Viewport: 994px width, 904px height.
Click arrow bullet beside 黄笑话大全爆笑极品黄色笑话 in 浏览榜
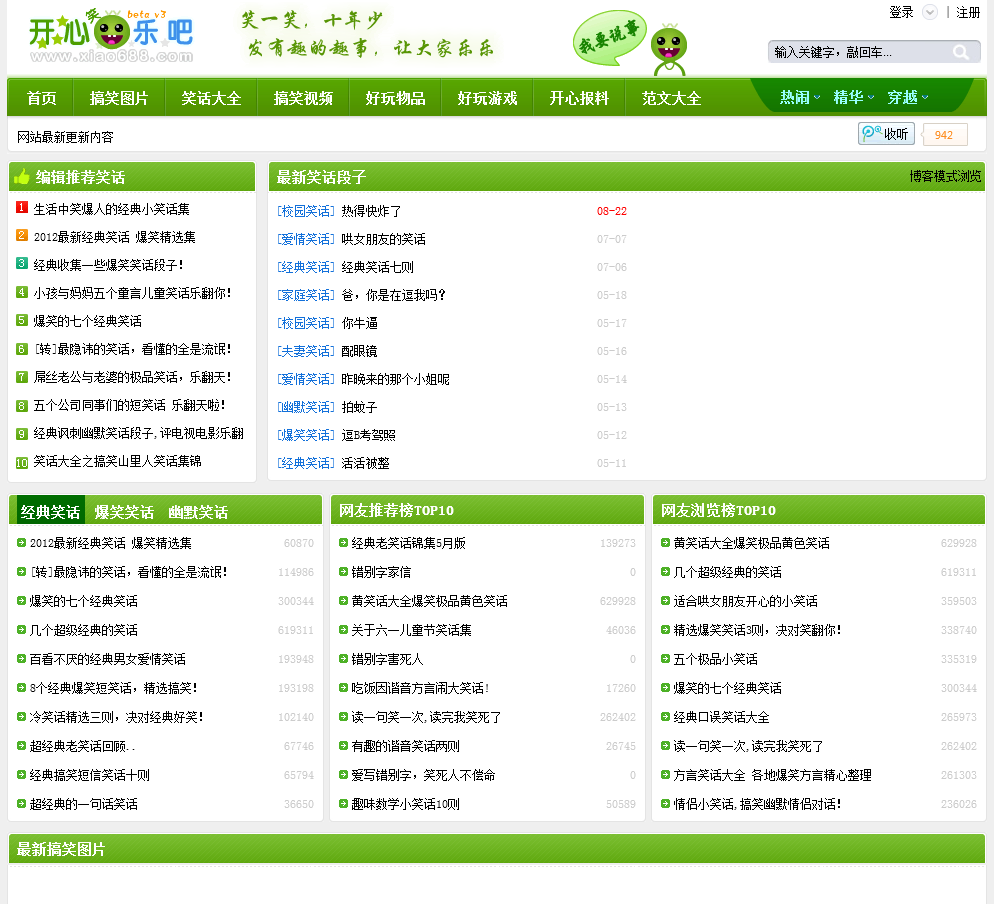[x=665, y=543]
